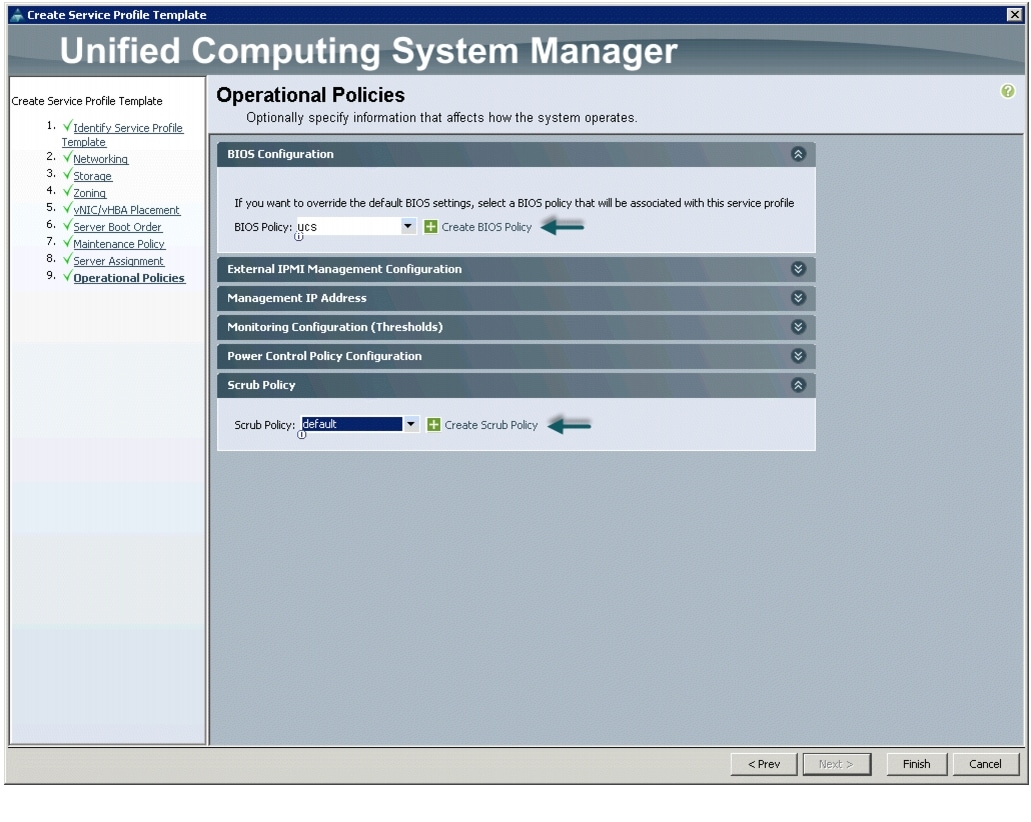Open the BIOS Policy dropdown

pyautogui.click(x=408, y=227)
